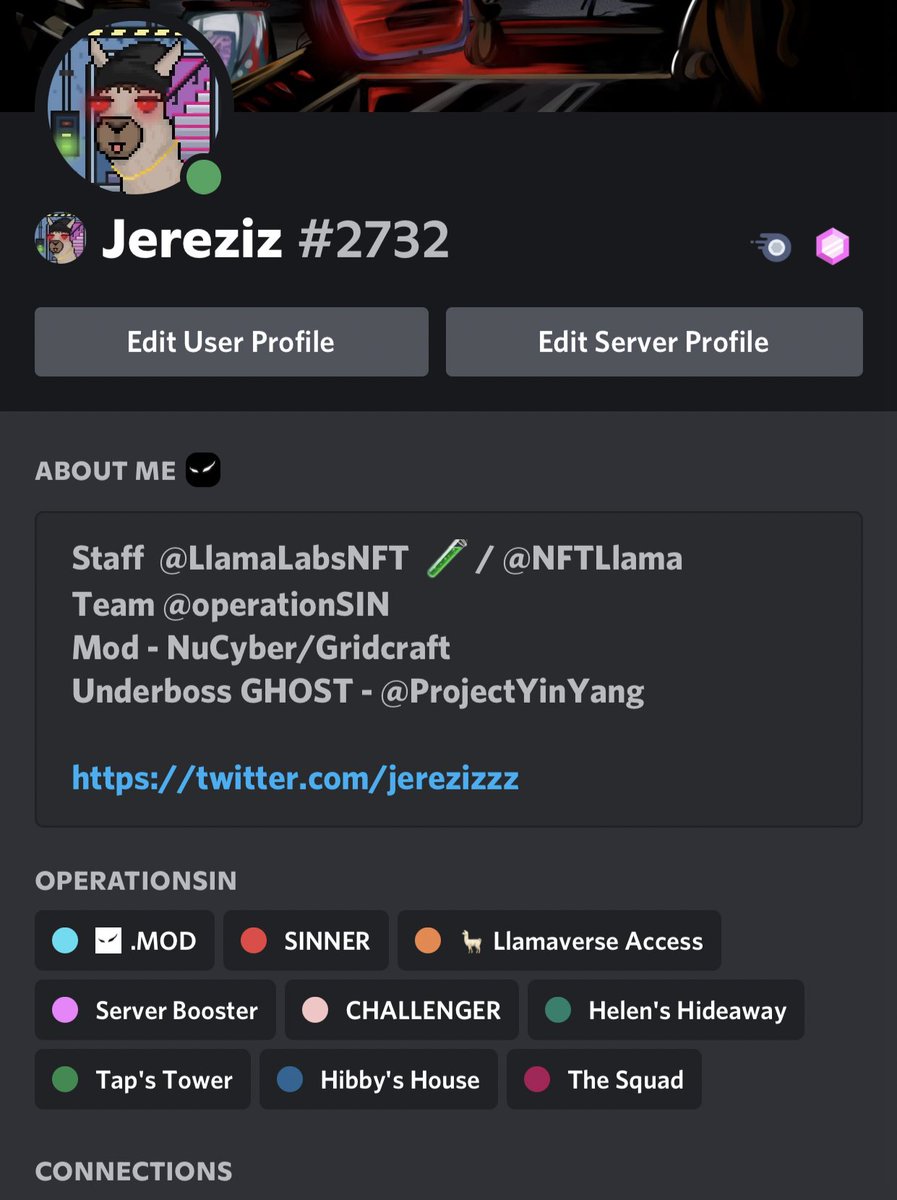Select the Helen's Hideaway role tag
Image resolution: width=897 pixels, height=1200 pixels.
[x=666, y=1010]
